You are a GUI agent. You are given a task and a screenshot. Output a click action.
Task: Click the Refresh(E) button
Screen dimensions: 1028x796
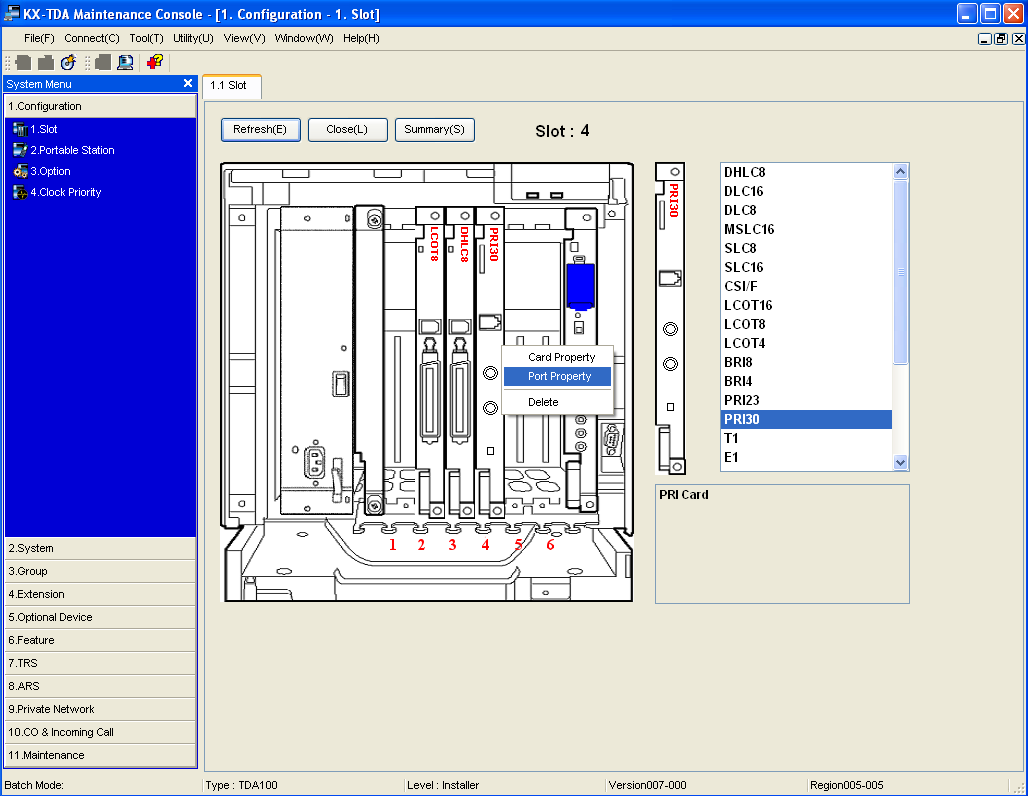pos(260,129)
